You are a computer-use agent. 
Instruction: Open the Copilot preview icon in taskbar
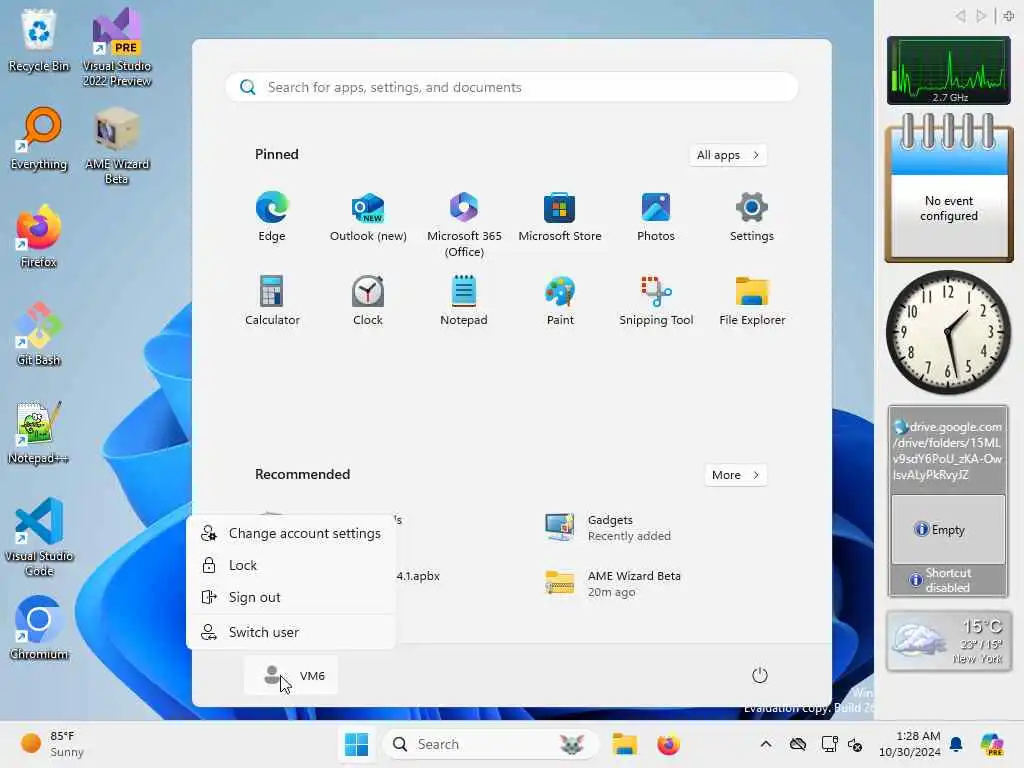click(x=993, y=744)
